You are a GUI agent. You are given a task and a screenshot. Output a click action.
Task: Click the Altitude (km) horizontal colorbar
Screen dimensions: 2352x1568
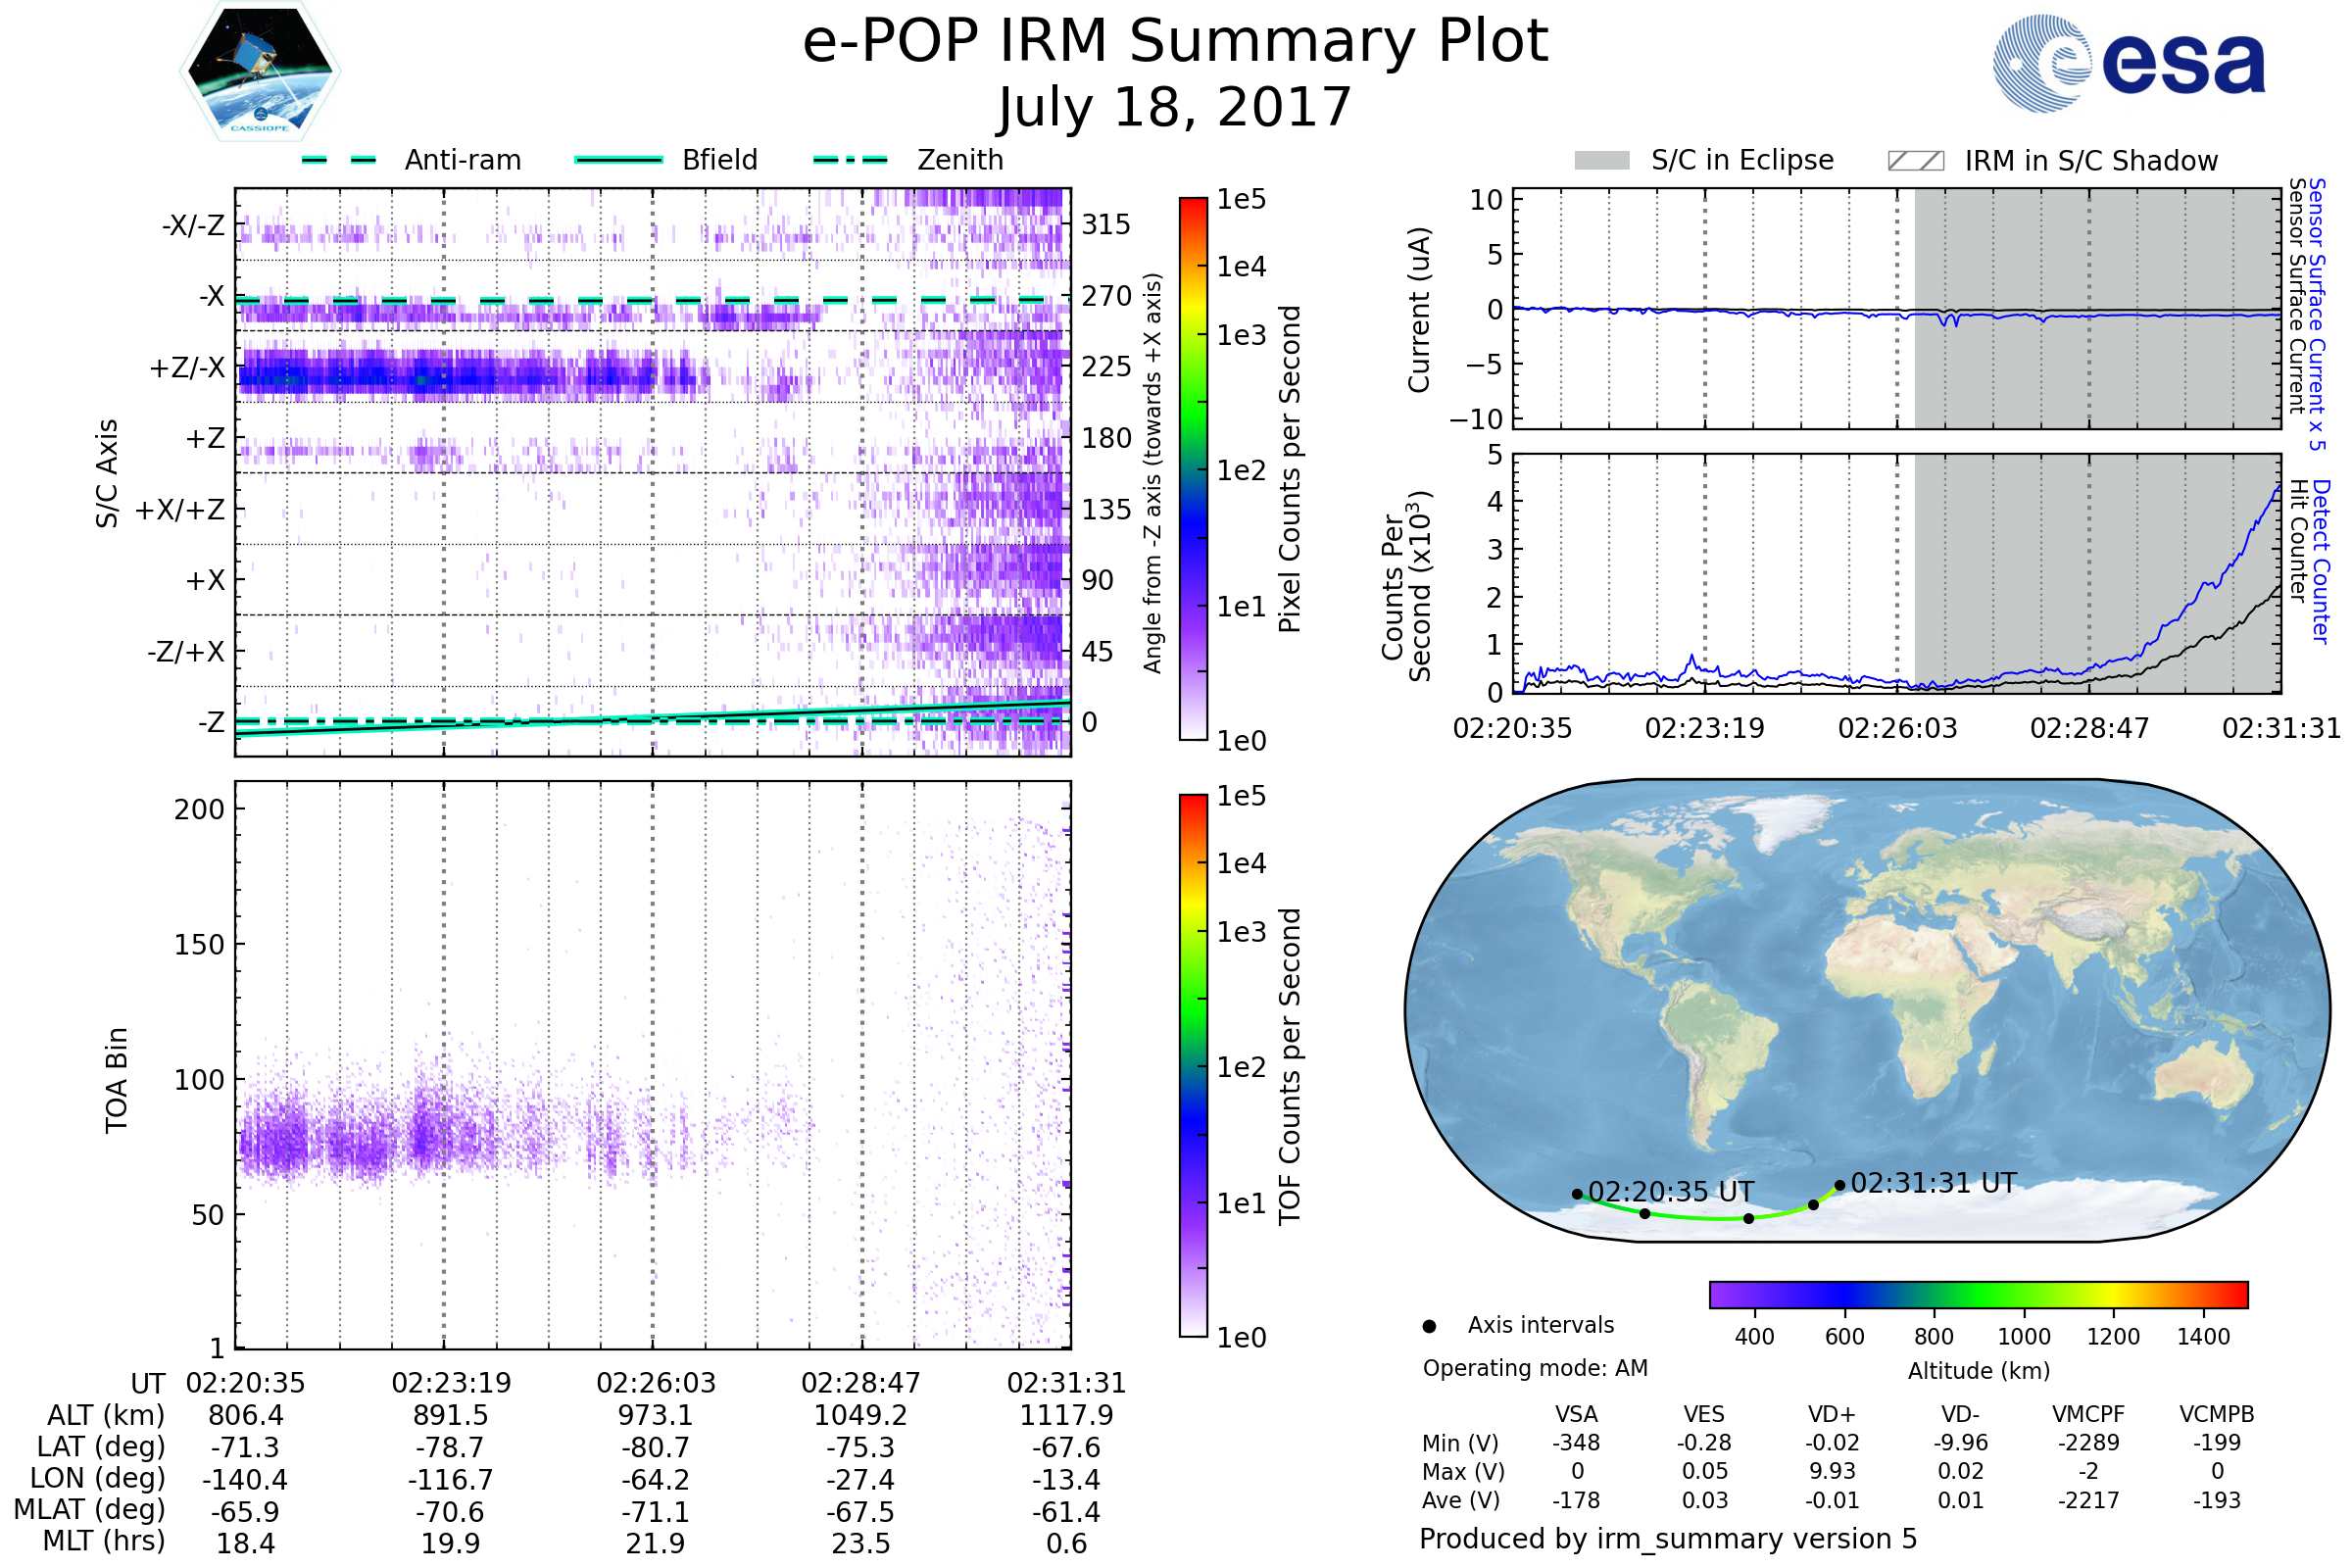tap(1978, 1294)
